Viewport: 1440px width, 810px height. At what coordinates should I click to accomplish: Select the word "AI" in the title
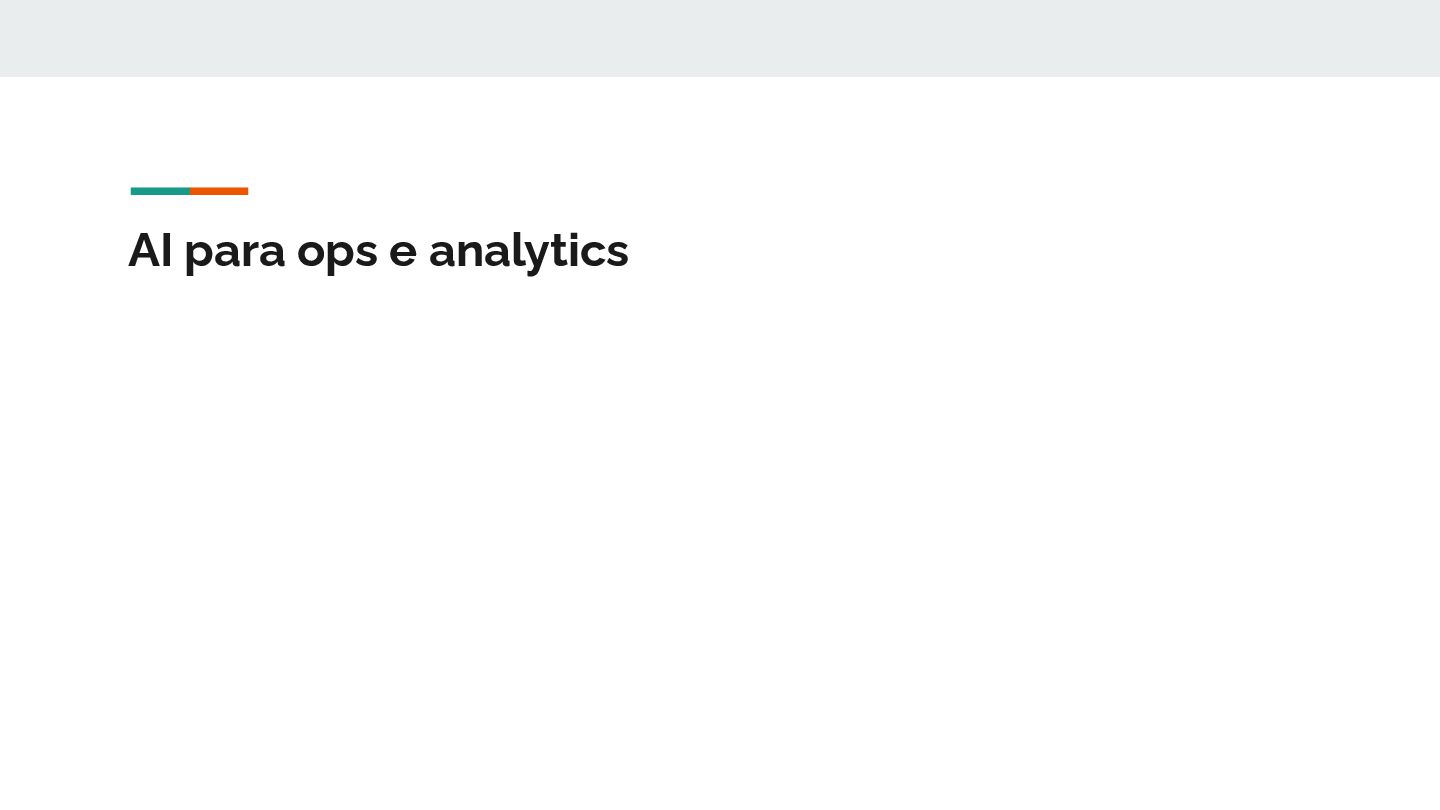coord(150,250)
